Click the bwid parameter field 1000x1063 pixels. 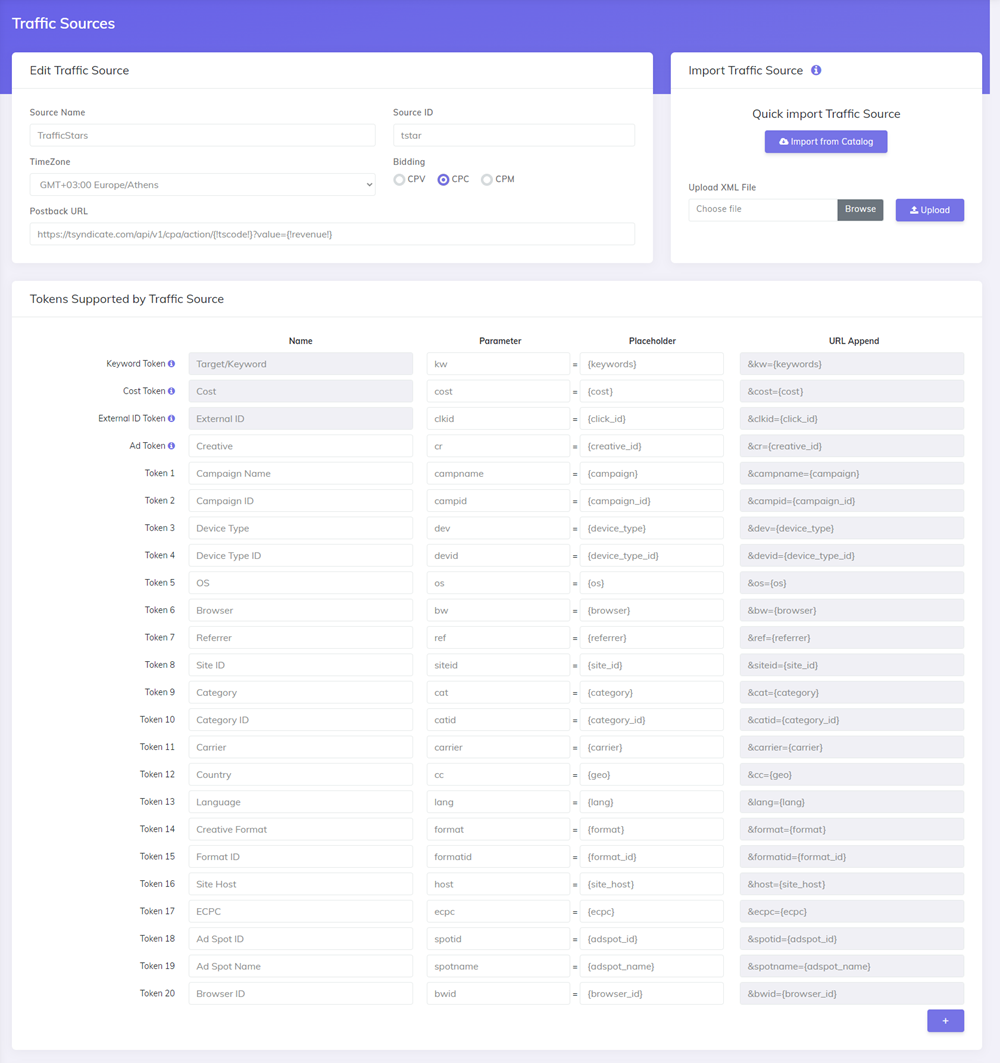point(498,994)
